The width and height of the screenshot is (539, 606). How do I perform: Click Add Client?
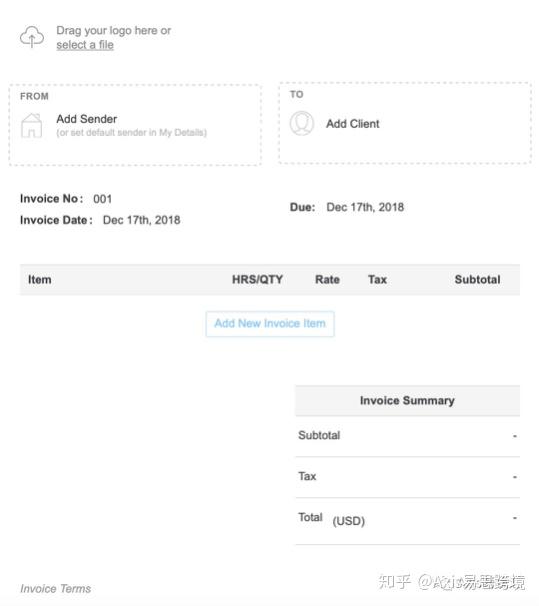(x=352, y=124)
